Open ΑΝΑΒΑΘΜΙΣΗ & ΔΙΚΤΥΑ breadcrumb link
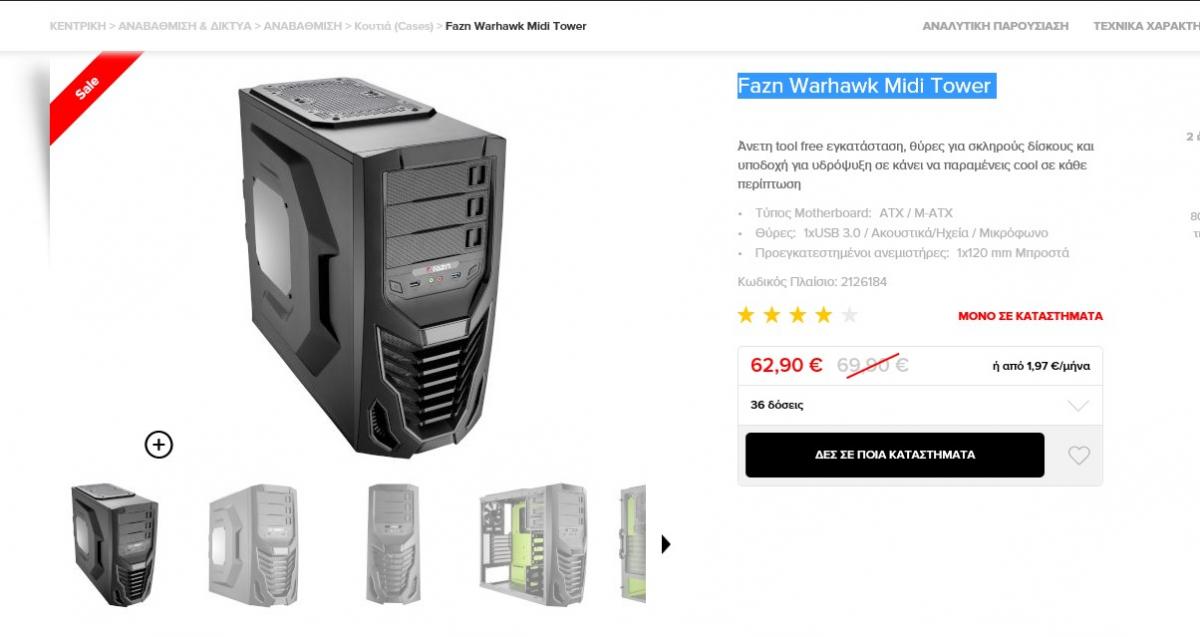Screen dimensions: 1200x637 coord(185,26)
